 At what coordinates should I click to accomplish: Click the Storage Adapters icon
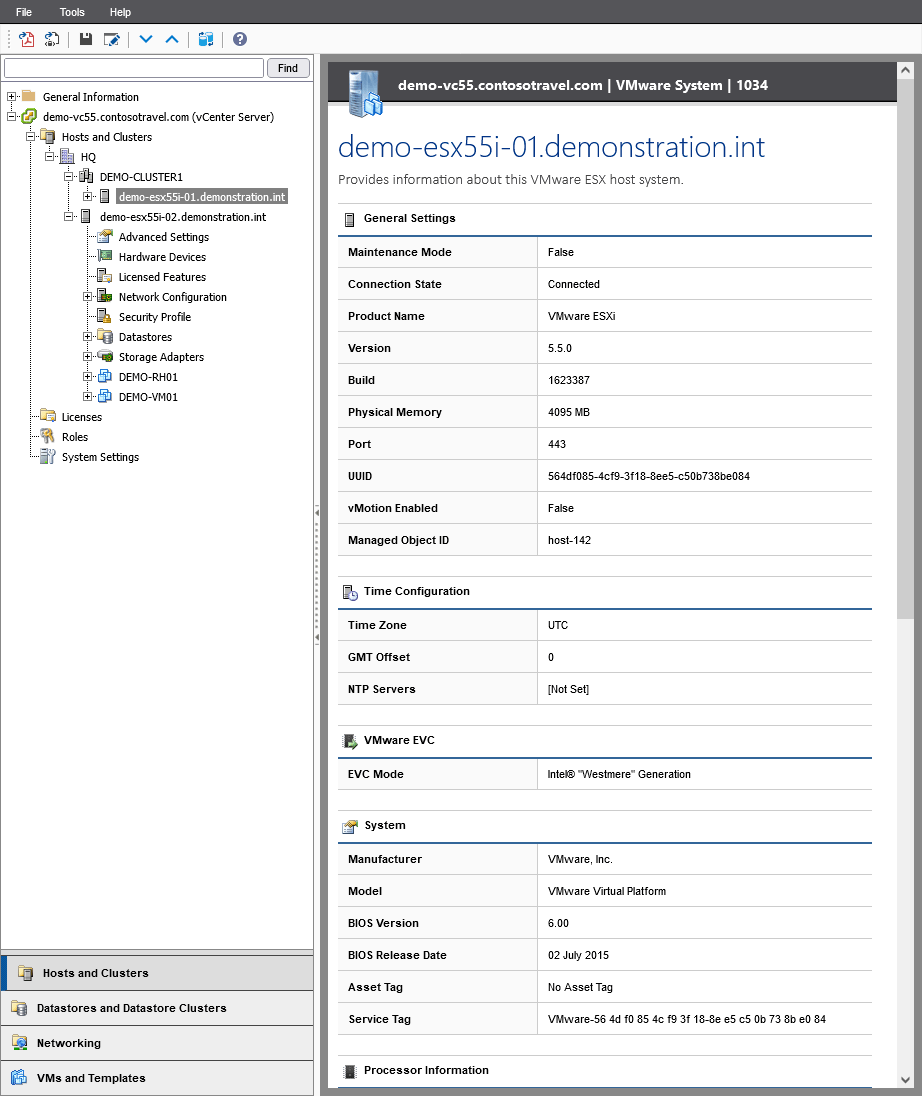click(105, 356)
